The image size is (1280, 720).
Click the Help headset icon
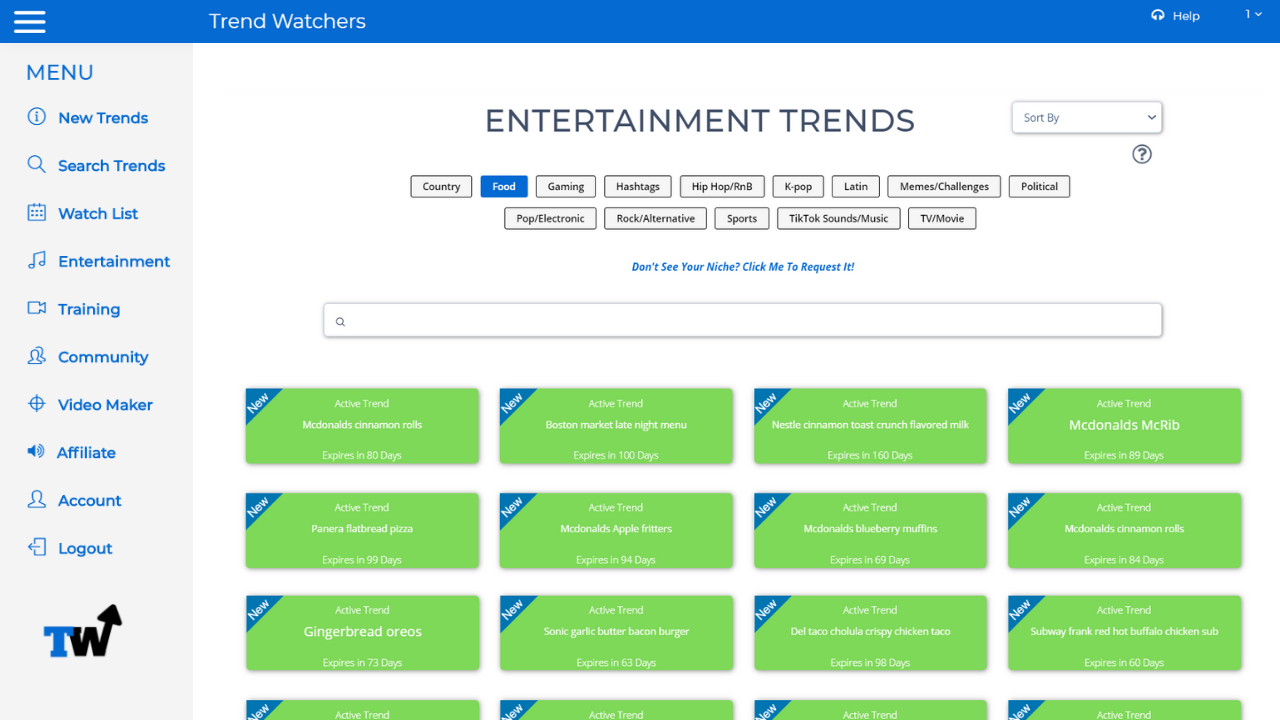tap(1158, 15)
